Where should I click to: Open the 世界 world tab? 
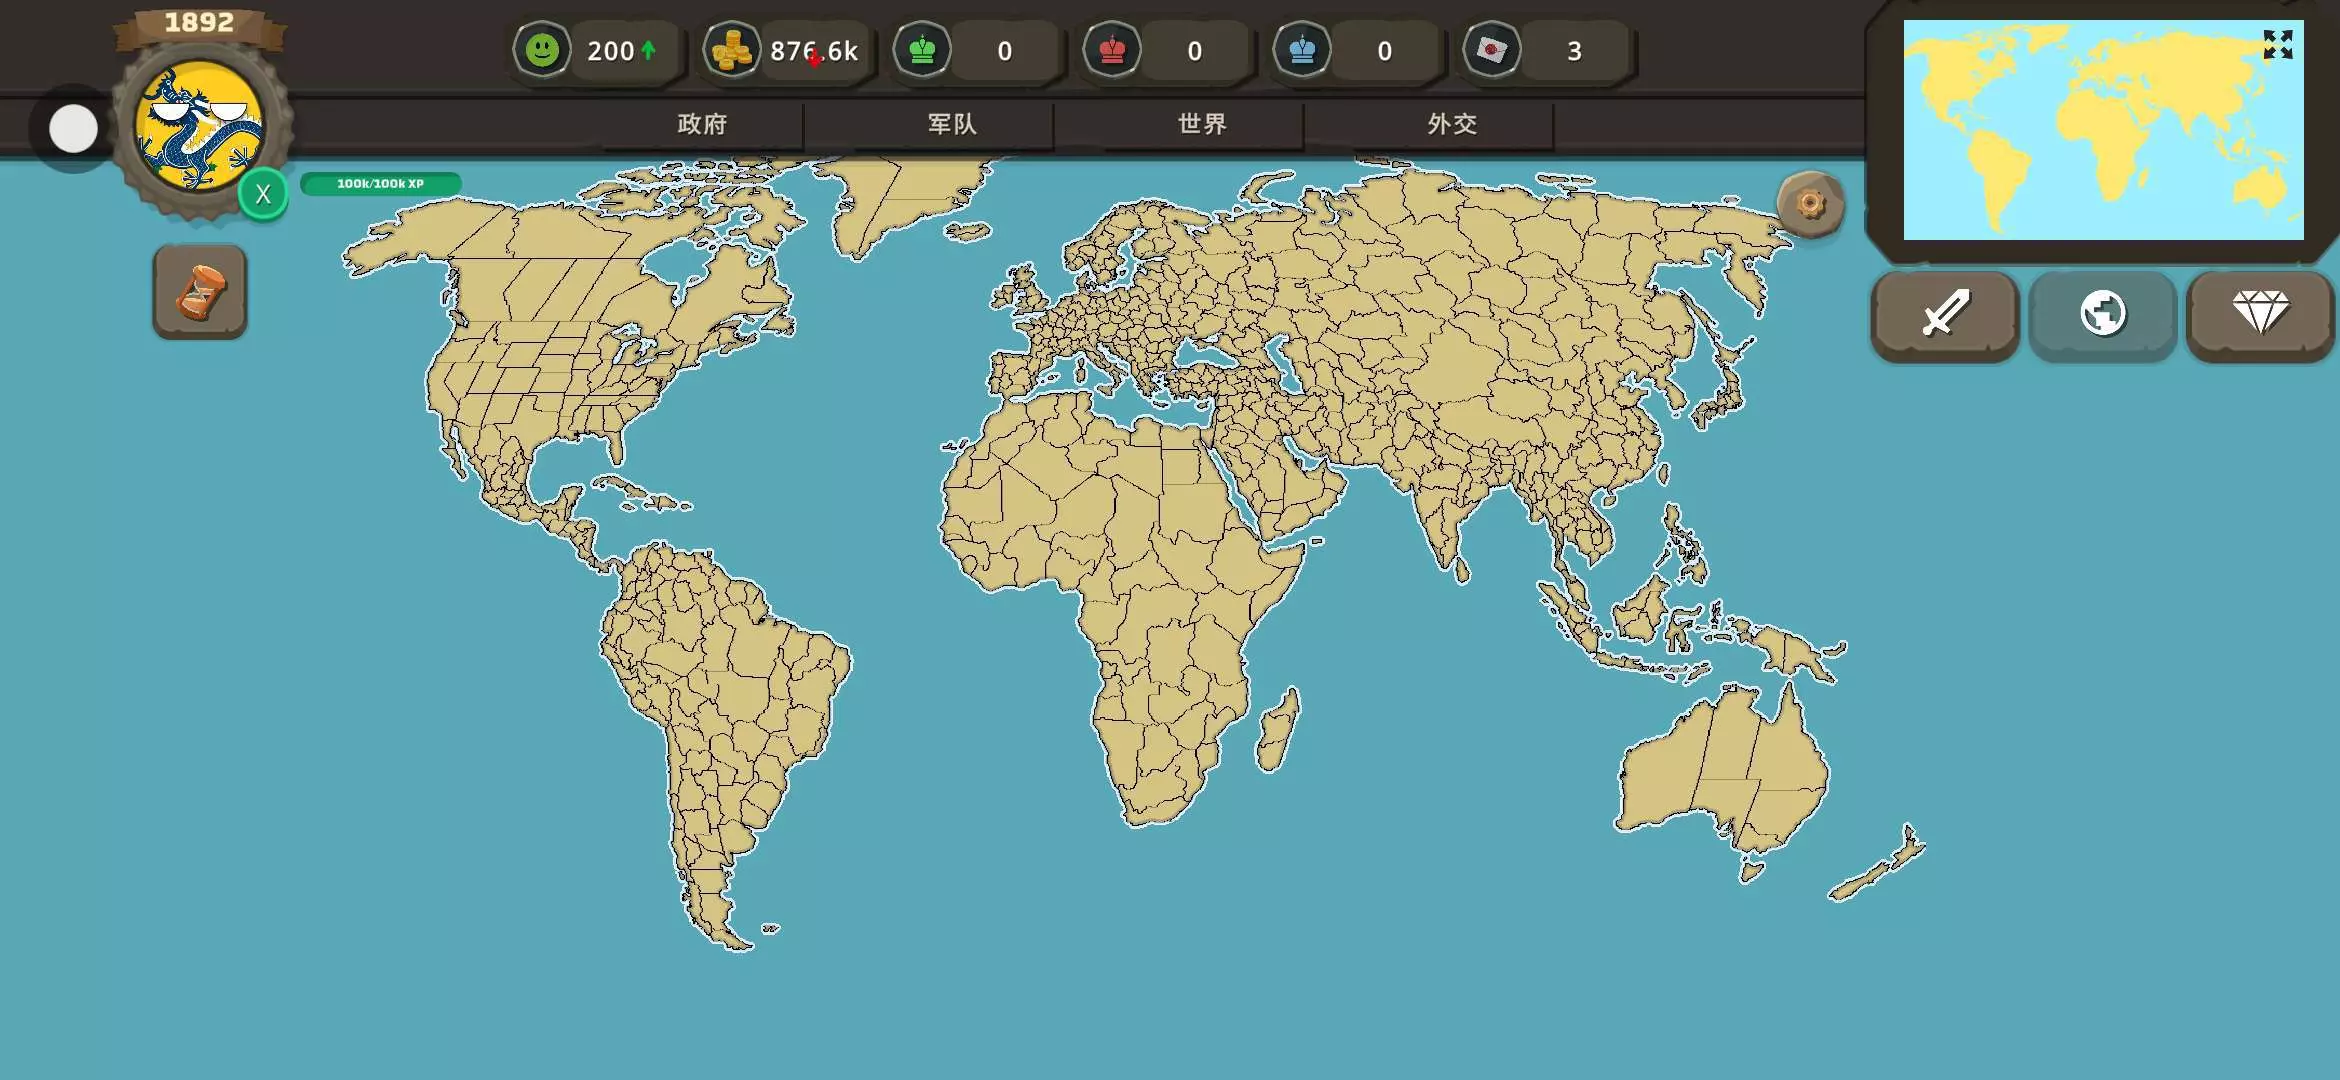point(1202,124)
